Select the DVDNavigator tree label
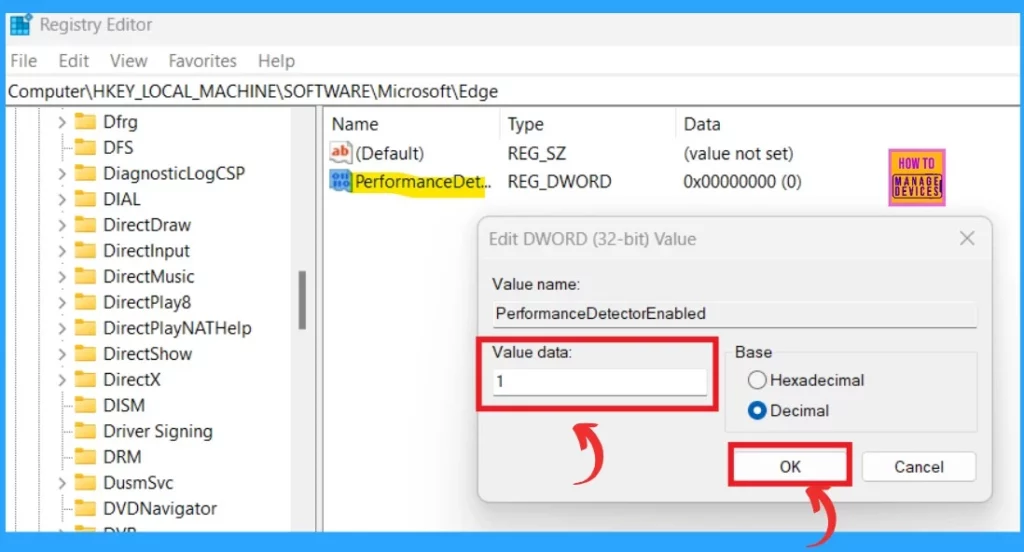1024x552 pixels. 160,508
